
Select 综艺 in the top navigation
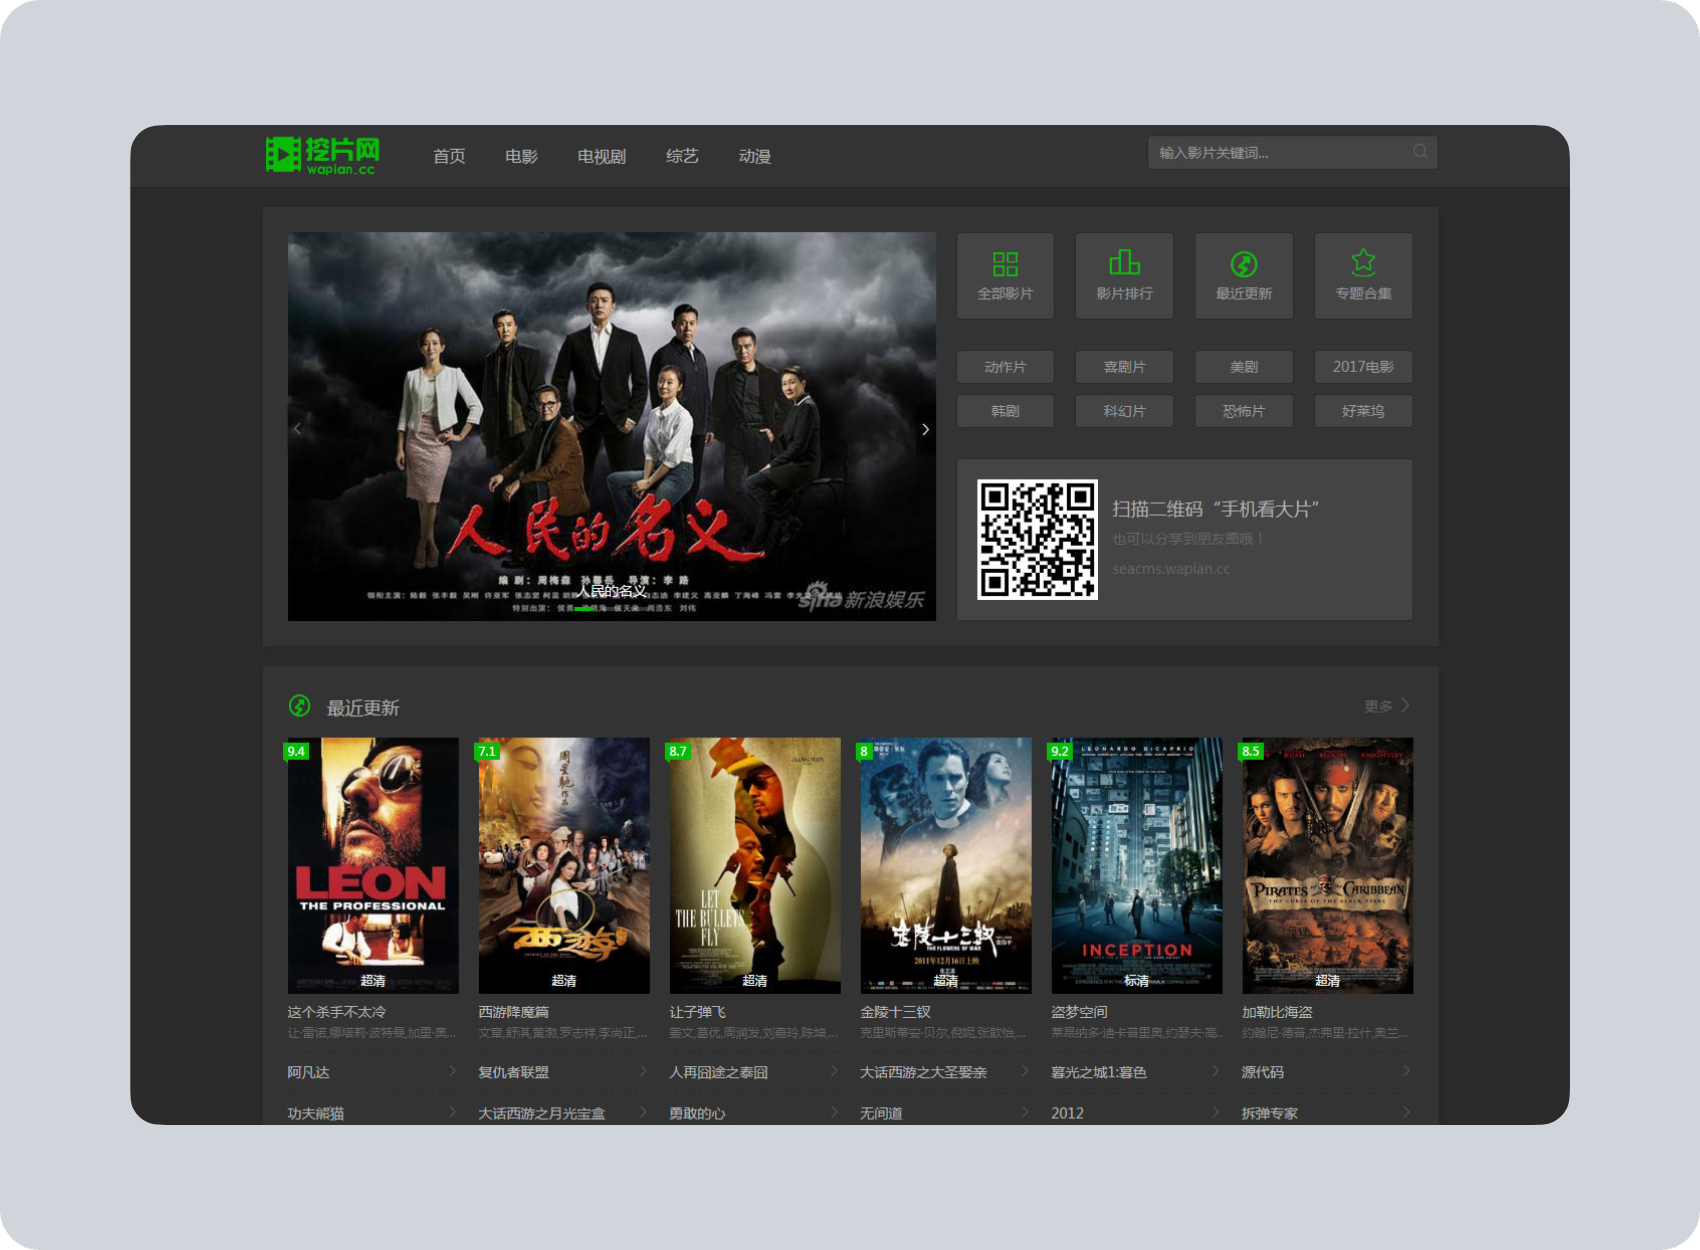pyautogui.click(x=682, y=156)
